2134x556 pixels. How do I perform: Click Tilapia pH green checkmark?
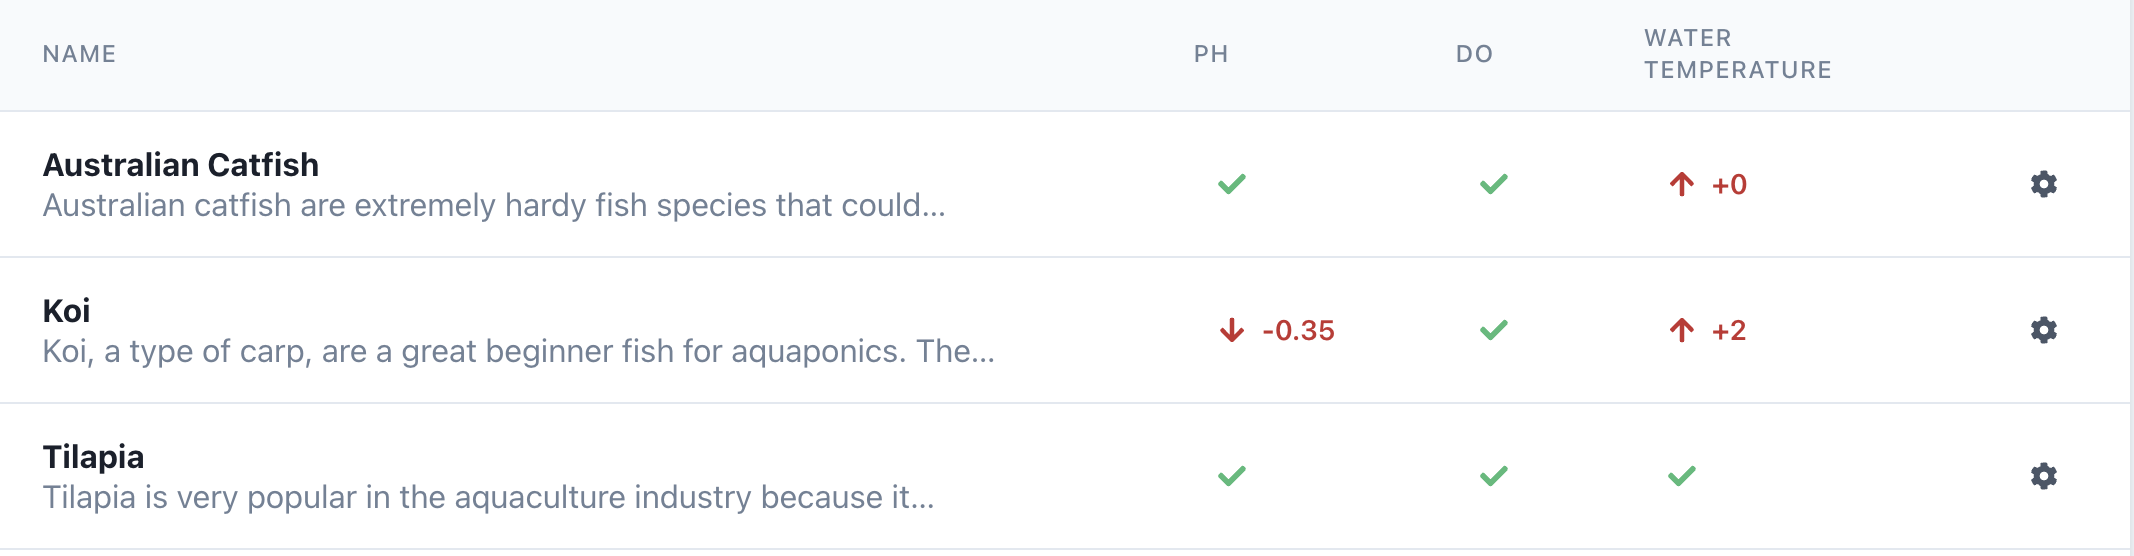pos(1231,476)
